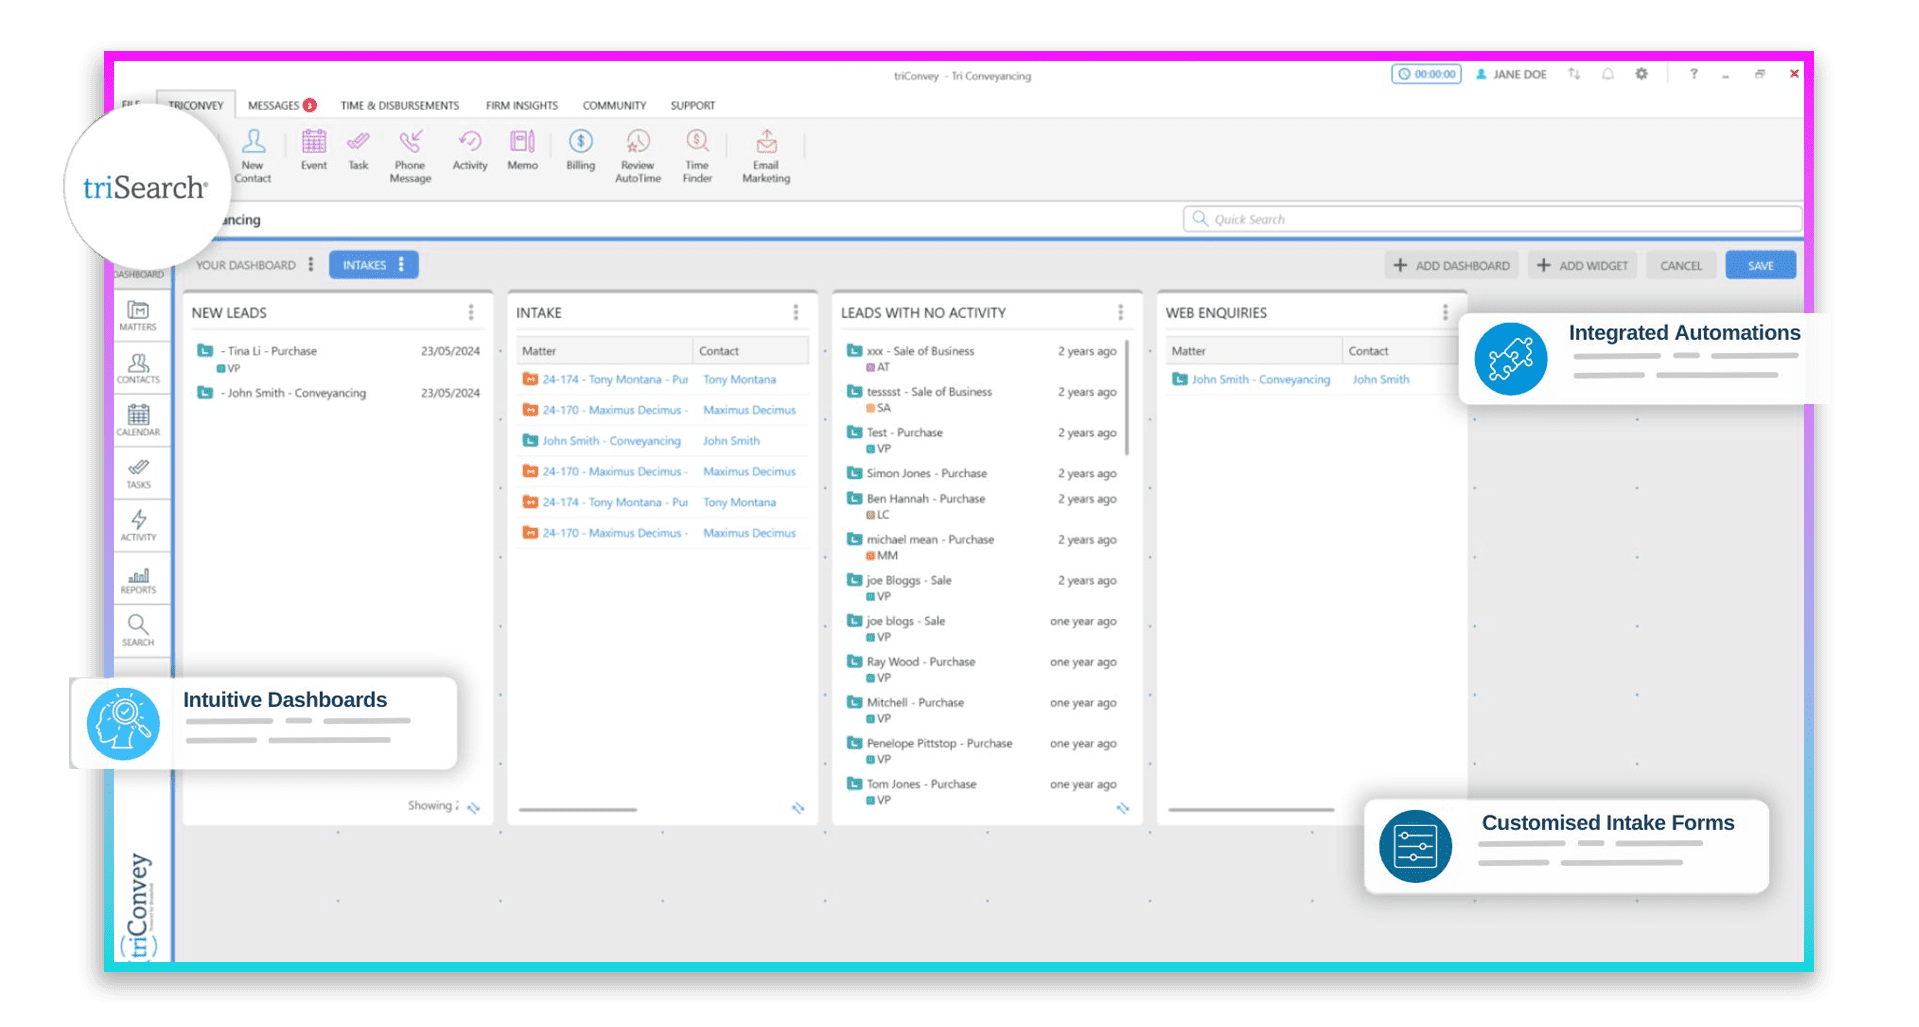
Task: Open John Smith contact in Web Enquiries
Action: click(x=1381, y=379)
